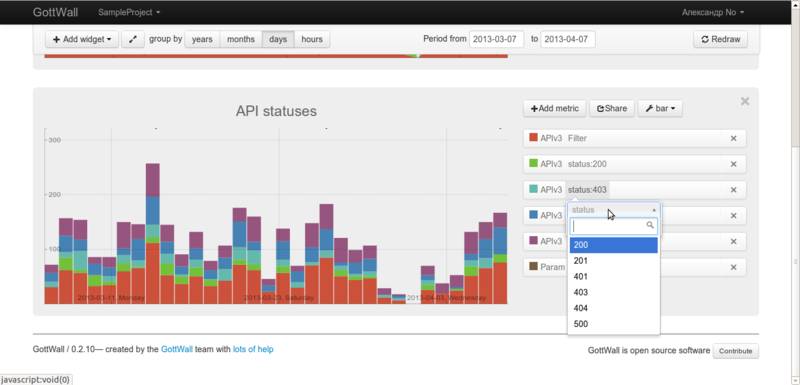The height and width of the screenshot is (385, 800).
Task: Click the brown Param color swatch
Action: [534, 267]
